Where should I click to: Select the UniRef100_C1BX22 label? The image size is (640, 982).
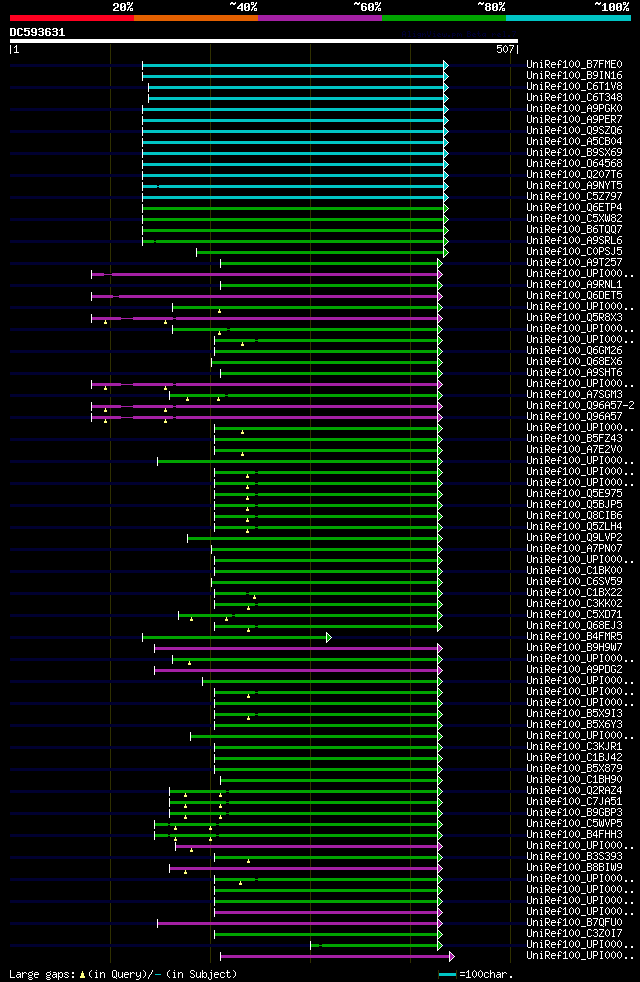point(574,592)
